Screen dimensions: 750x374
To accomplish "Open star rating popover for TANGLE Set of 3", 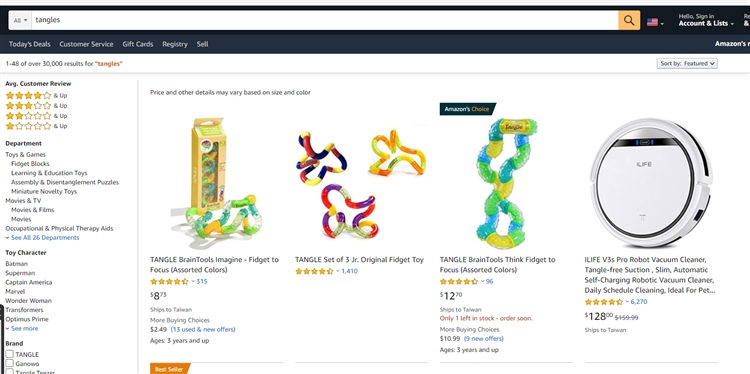I will pos(317,271).
